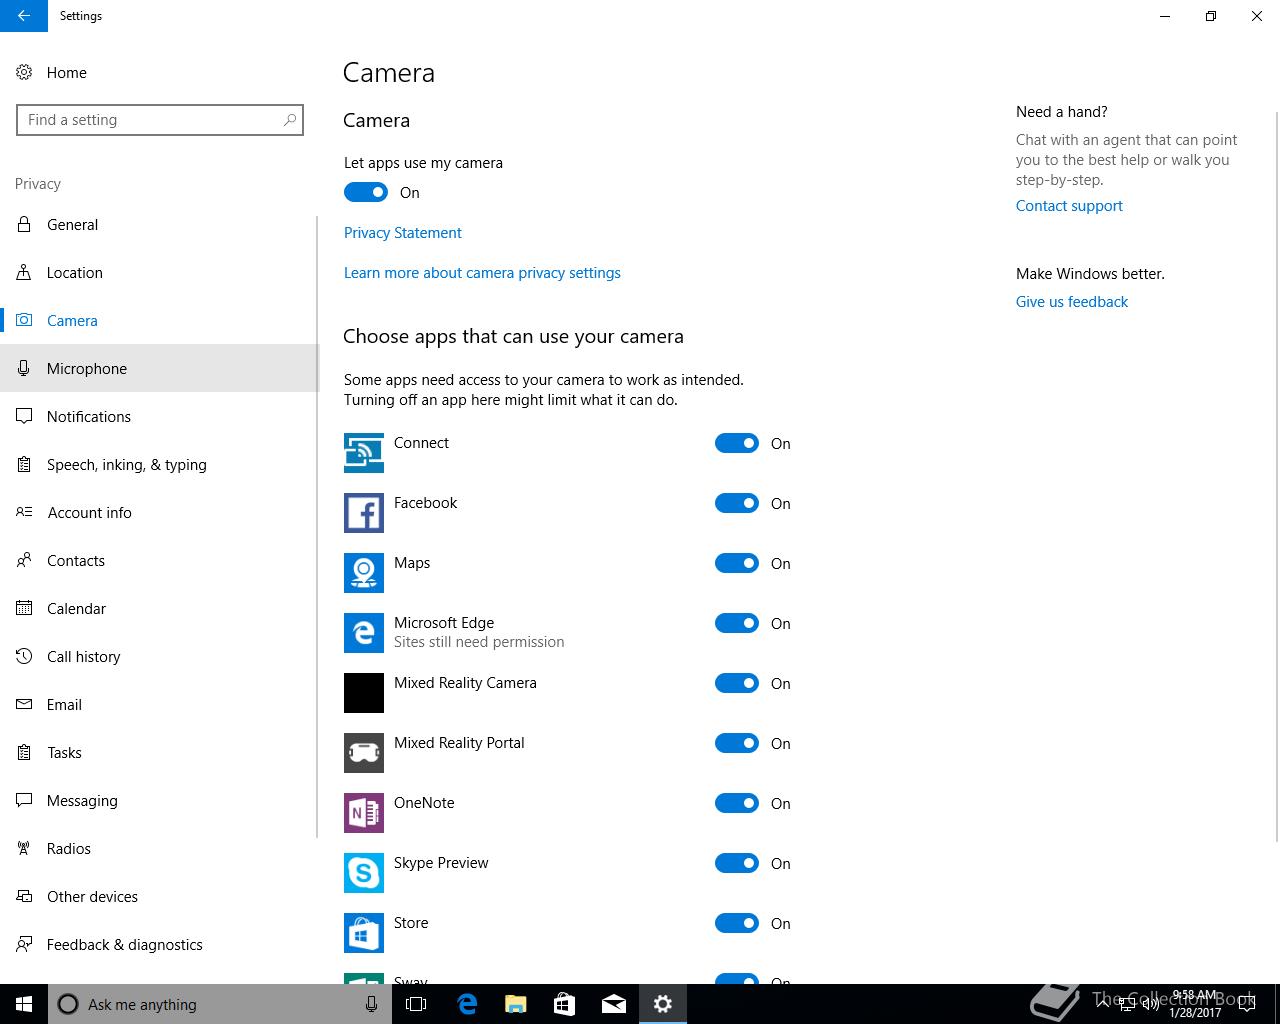This screenshot has width=1280, height=1024.
Task: Open Windows Store from taskbar bag icon
Action: click(564, 1004)
